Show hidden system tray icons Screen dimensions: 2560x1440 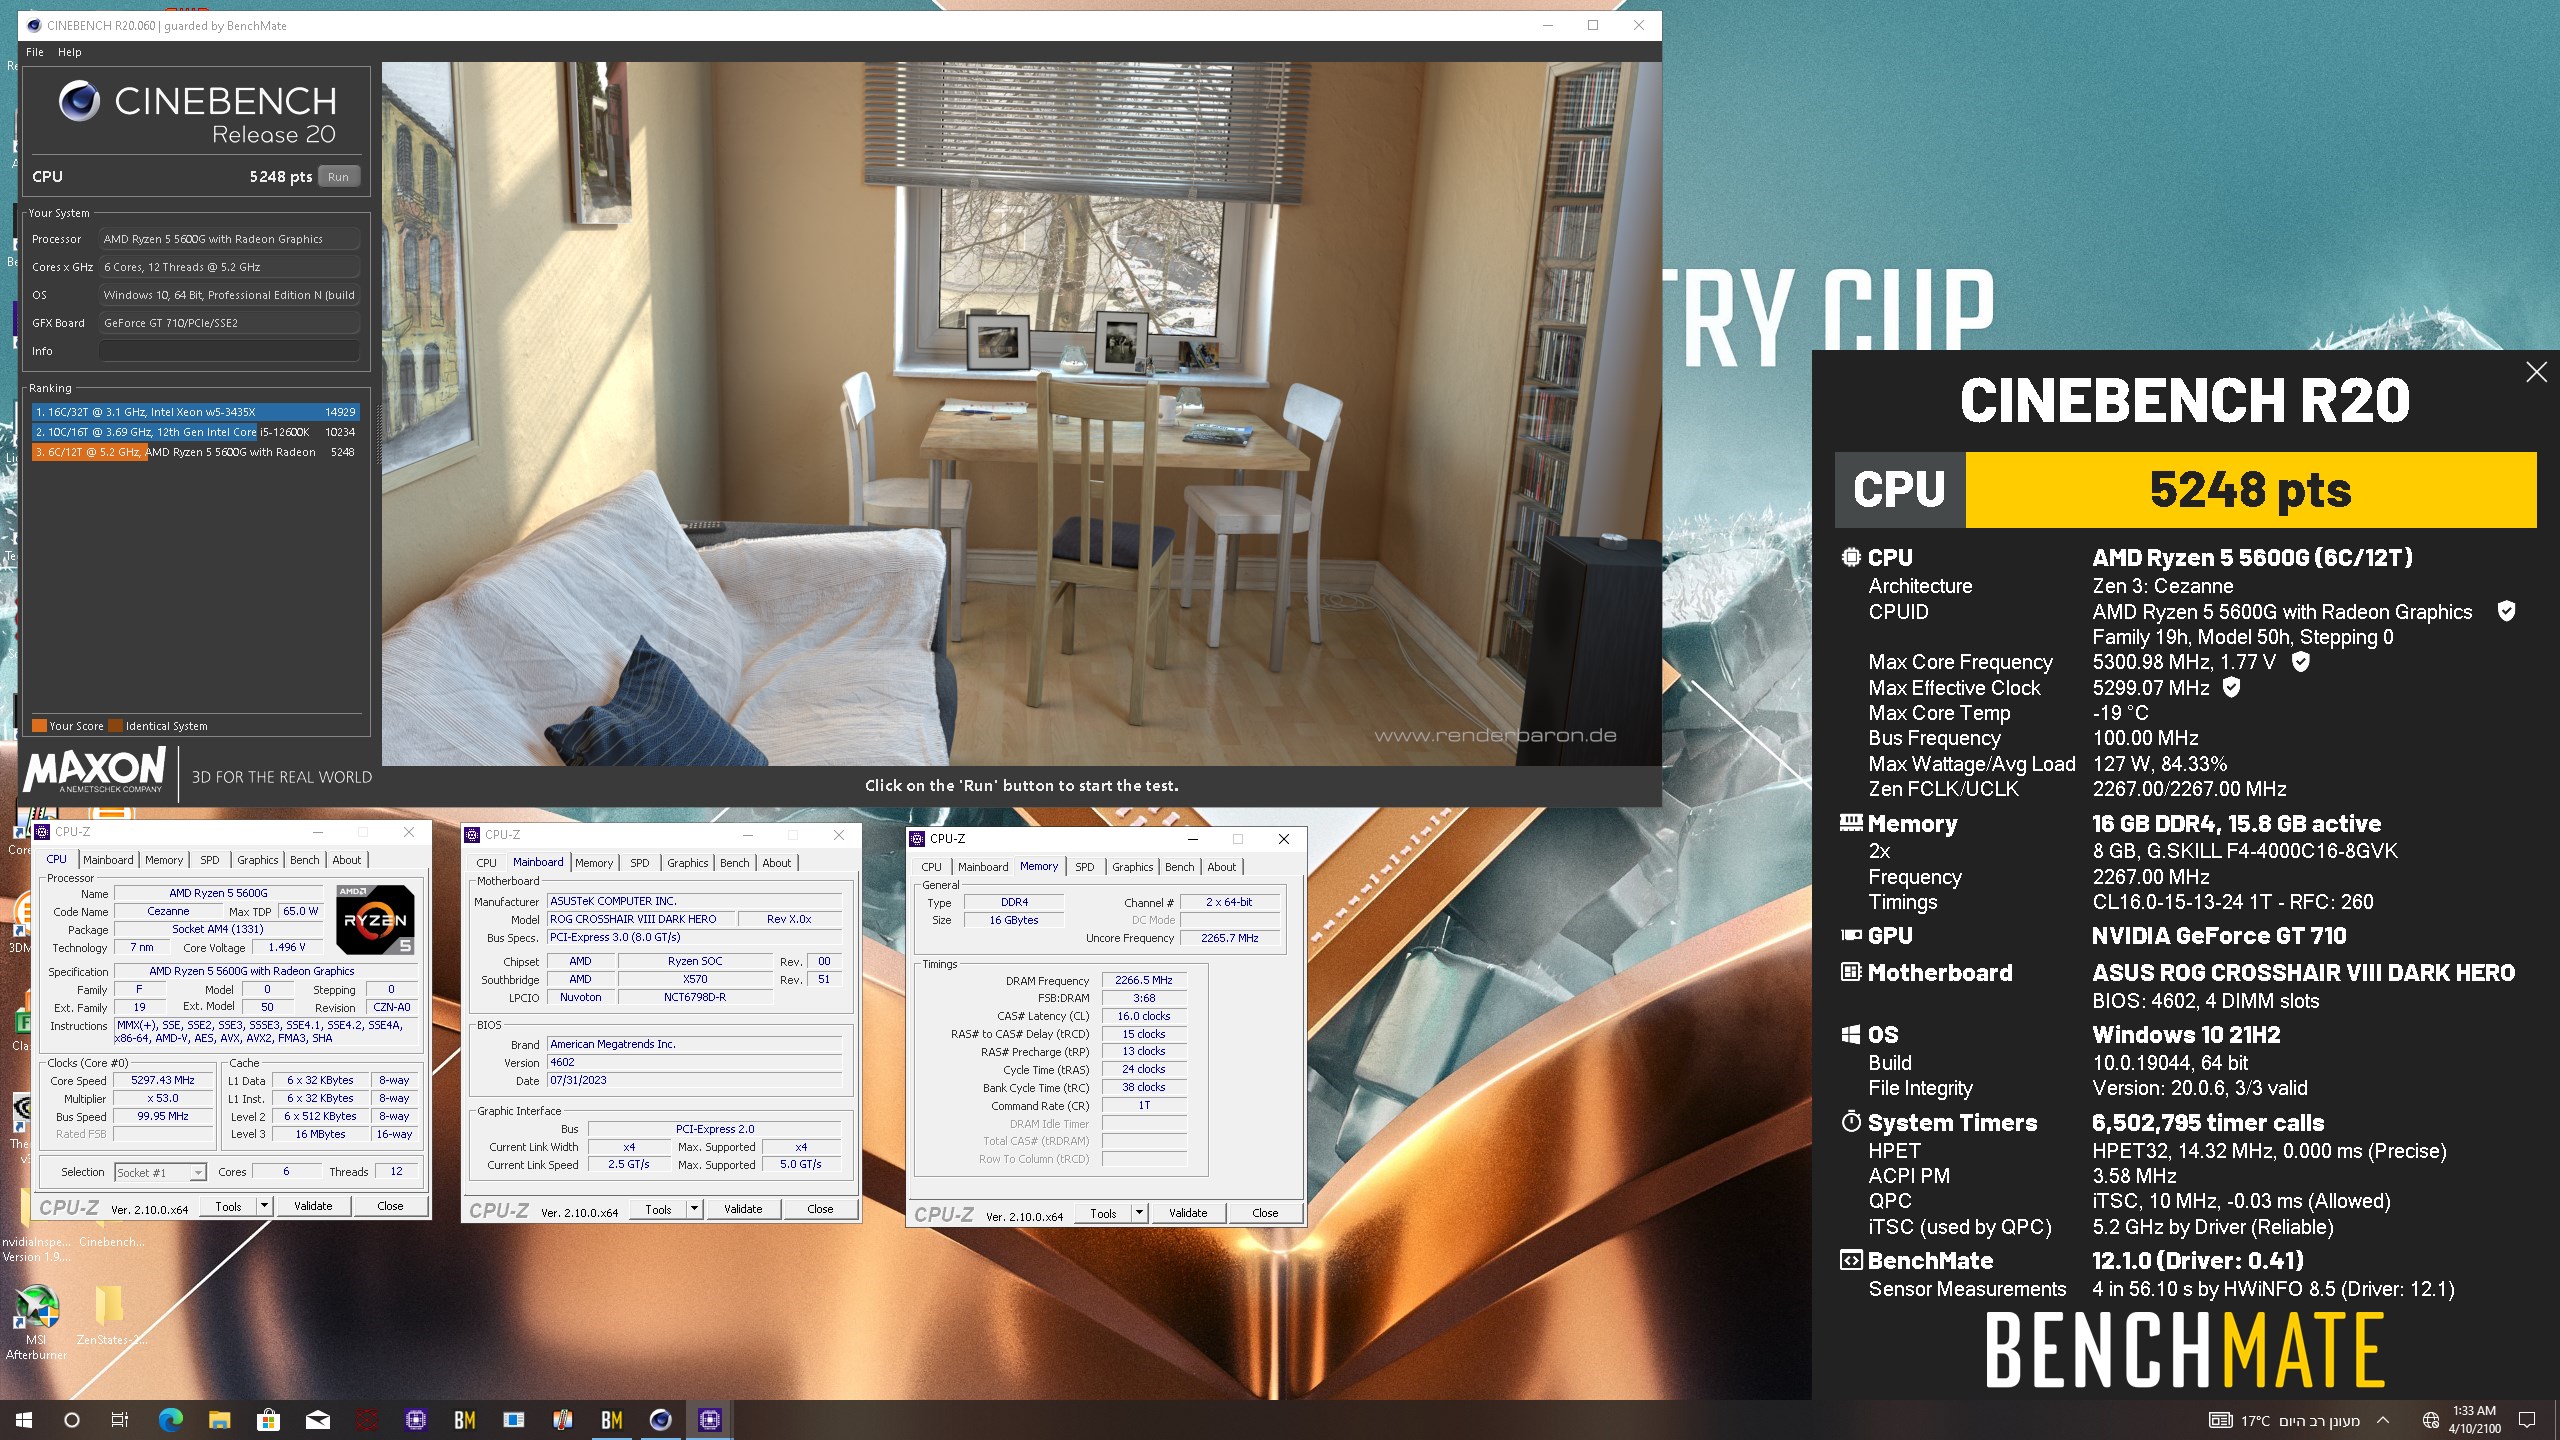pos(2383,1420)
